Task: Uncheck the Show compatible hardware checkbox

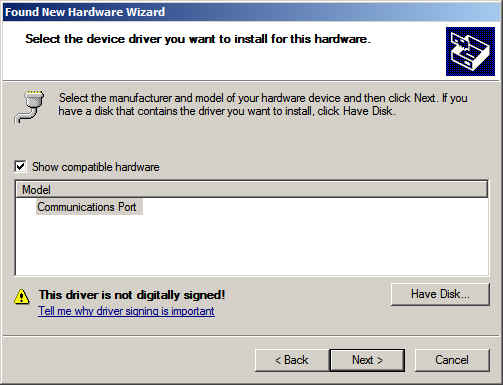Action: coord(20,166)
